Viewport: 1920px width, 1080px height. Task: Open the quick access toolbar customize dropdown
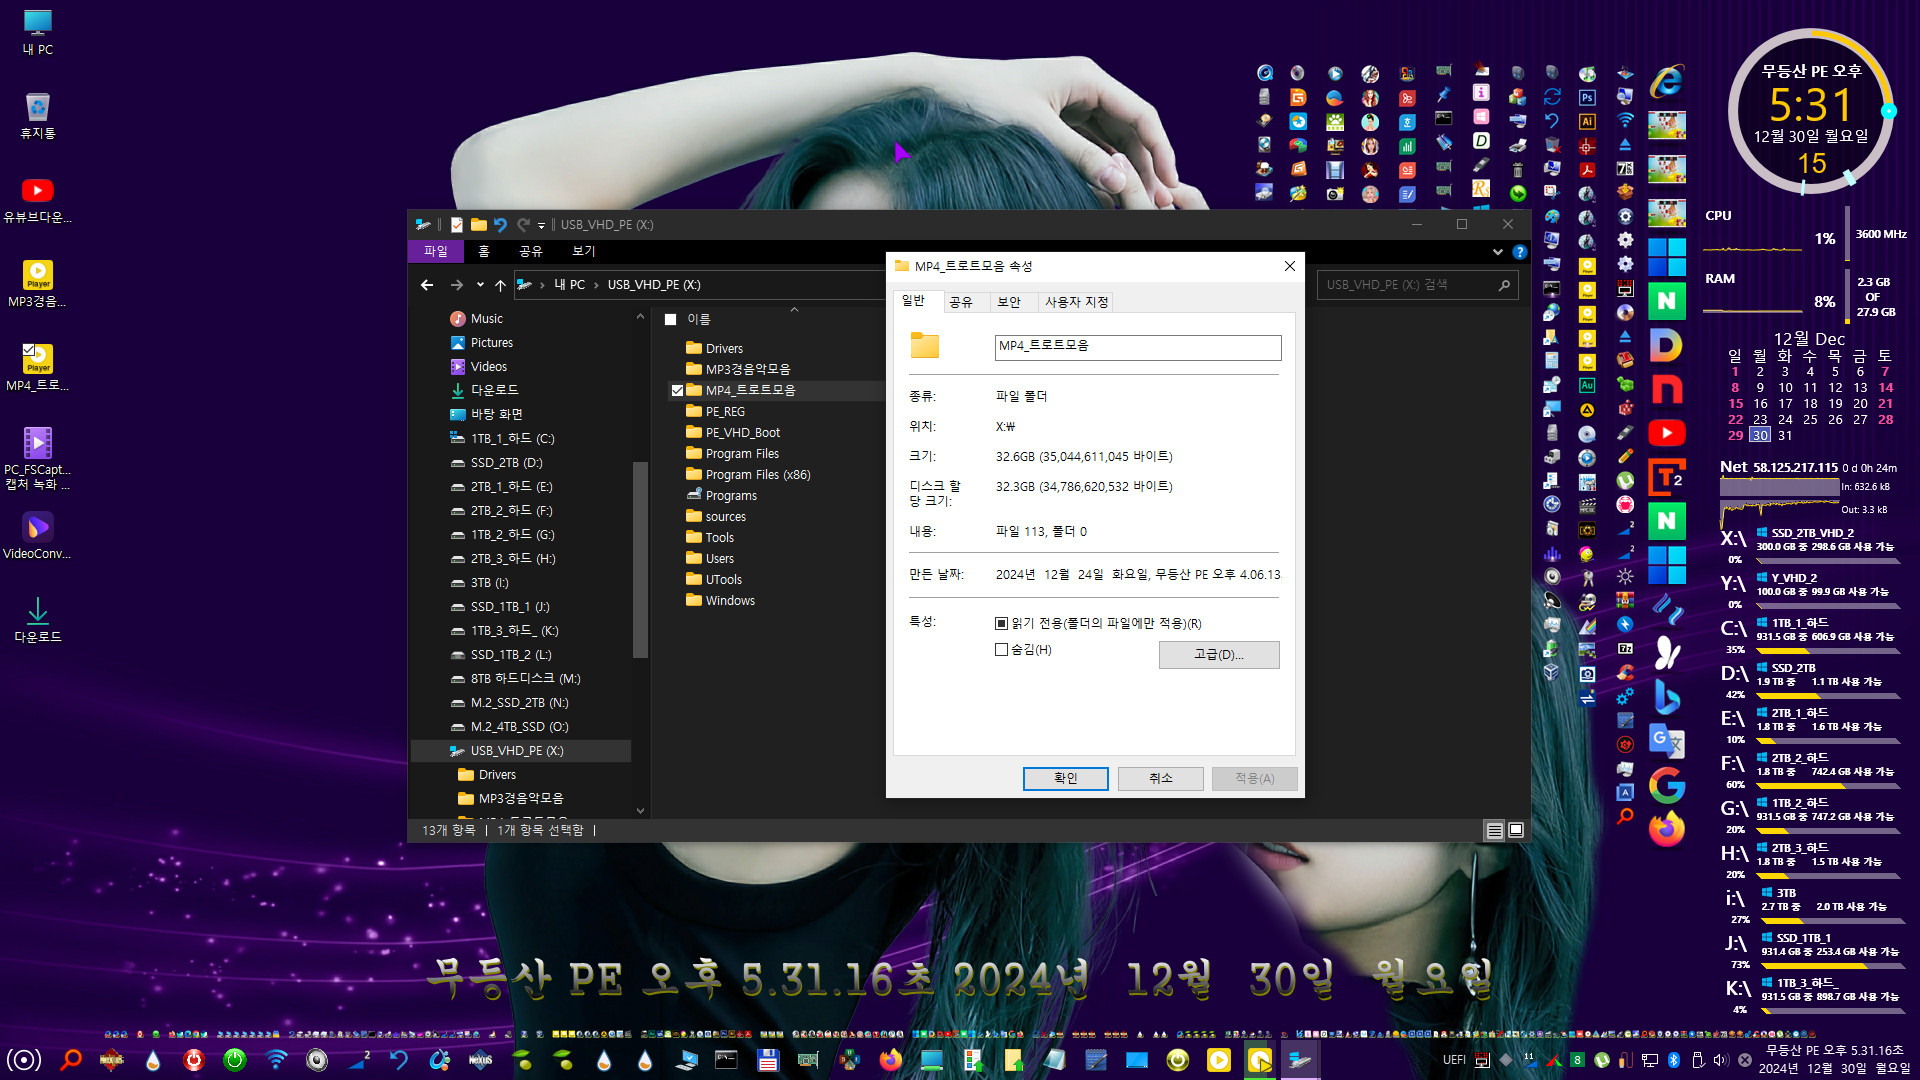(x=541, y=225)
